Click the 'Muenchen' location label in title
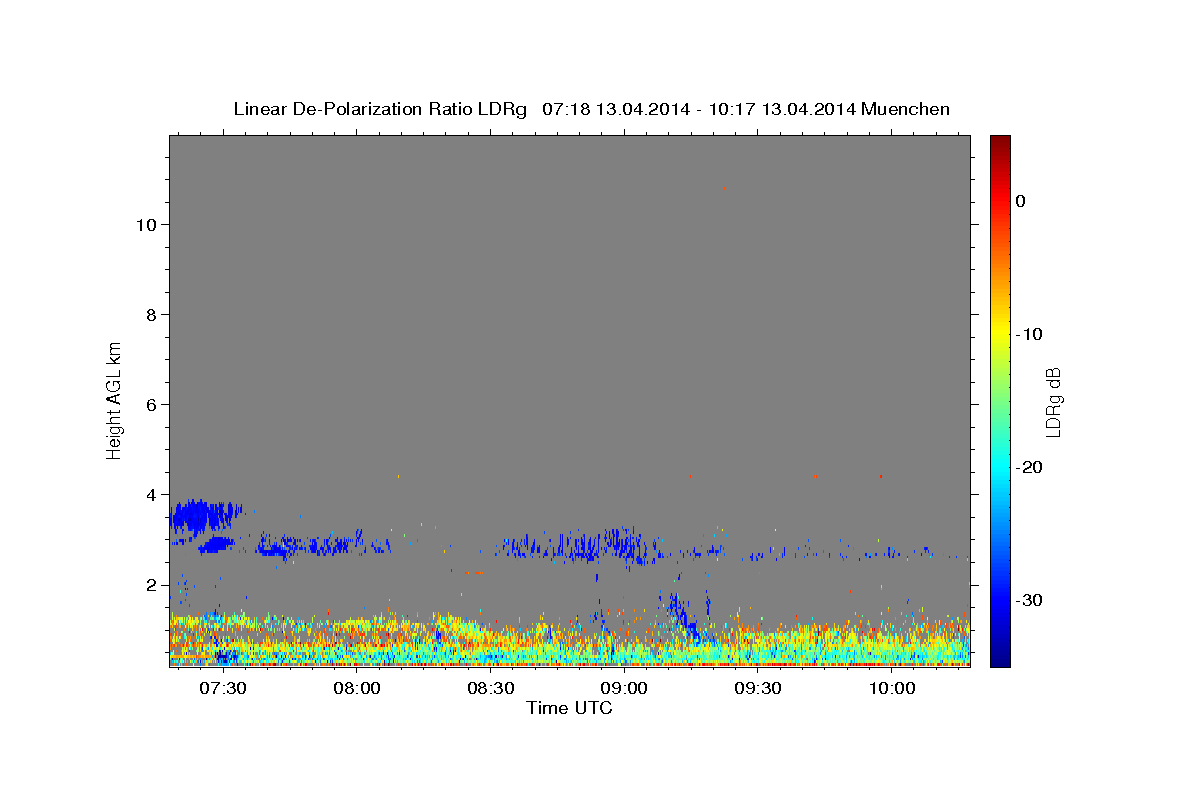 [x=906, y=109]
